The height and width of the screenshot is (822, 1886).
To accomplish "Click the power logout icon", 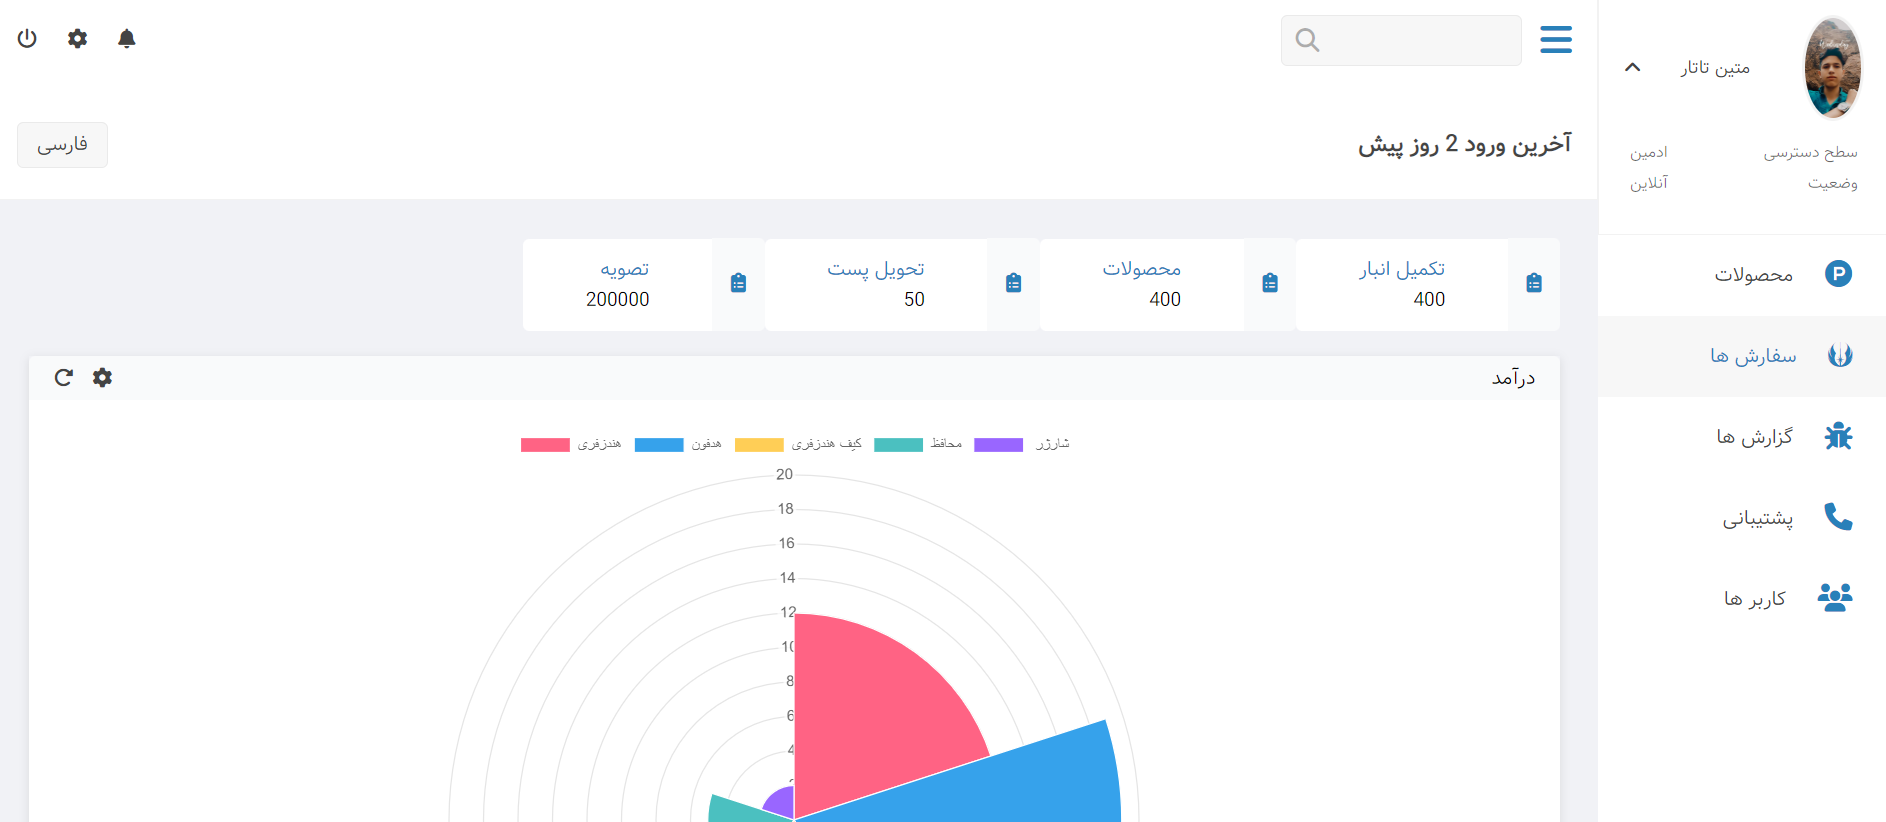I will click(x=27, y=39).
